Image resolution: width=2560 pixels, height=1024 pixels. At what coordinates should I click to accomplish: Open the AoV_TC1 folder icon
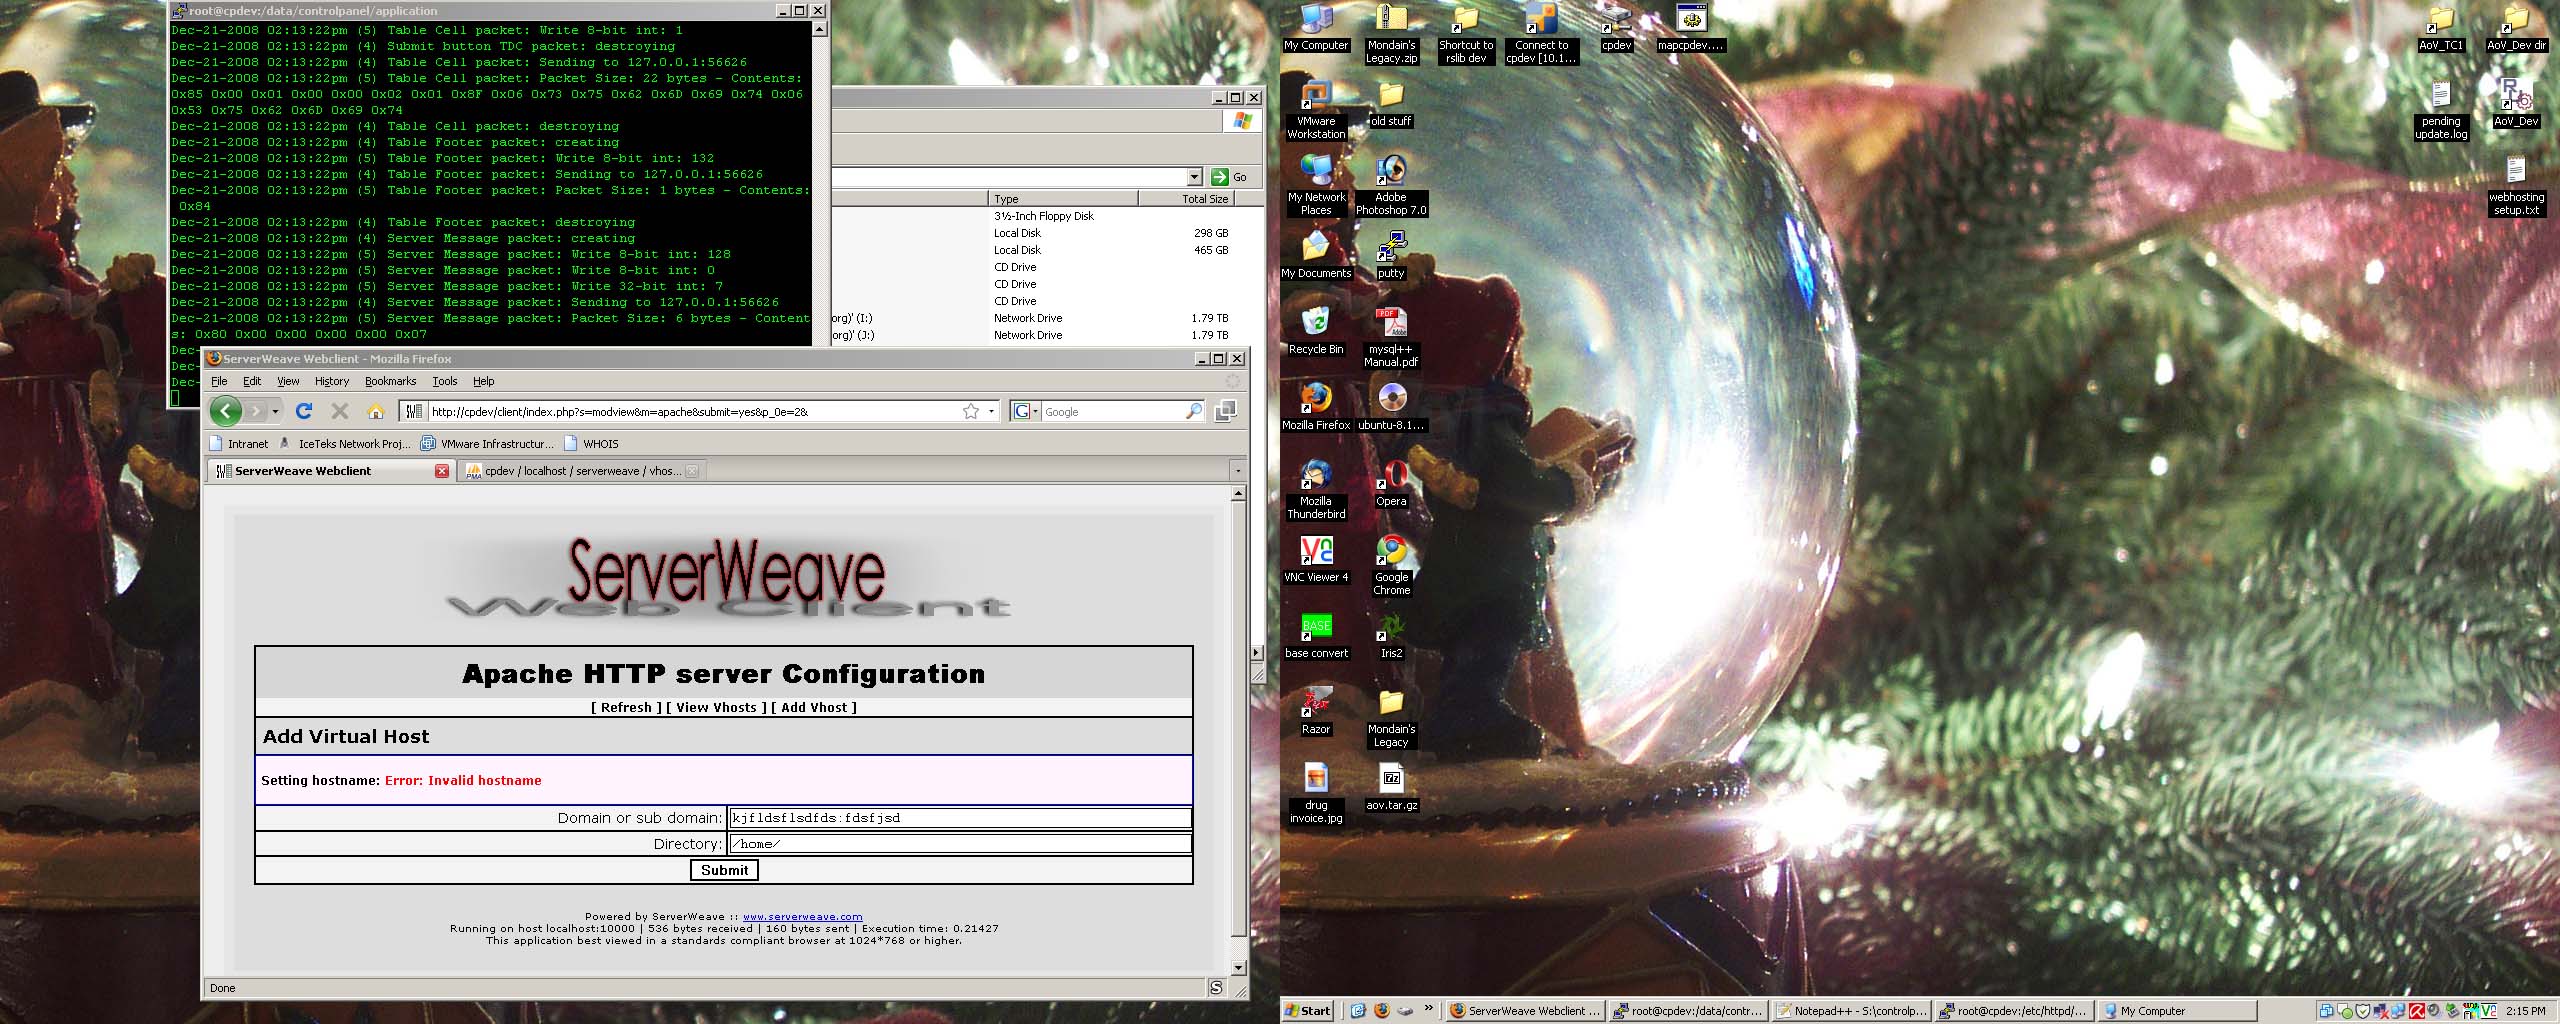pyautogui.click(x=2441, y=28)
